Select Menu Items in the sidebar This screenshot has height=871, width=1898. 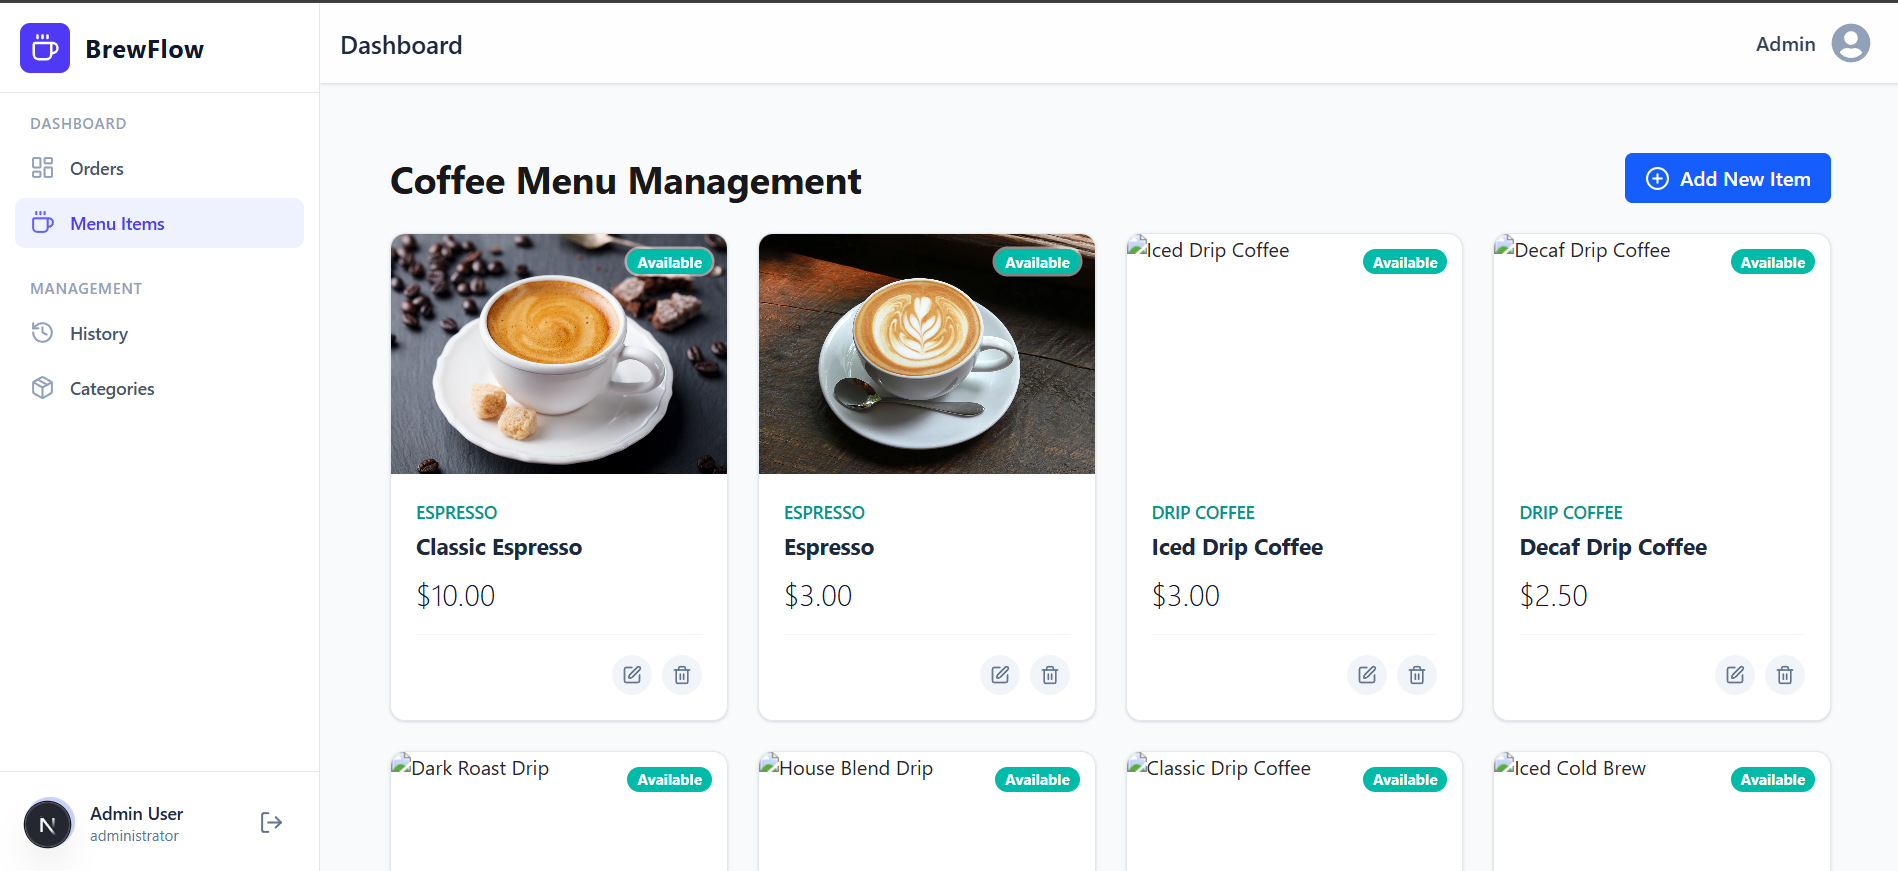point(160,223)
